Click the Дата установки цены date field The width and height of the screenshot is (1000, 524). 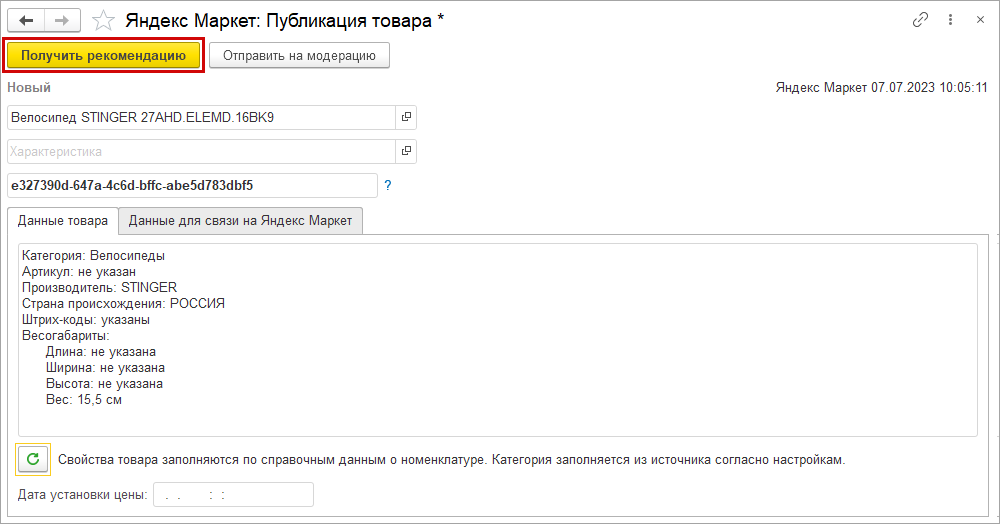tap(232, 495)
